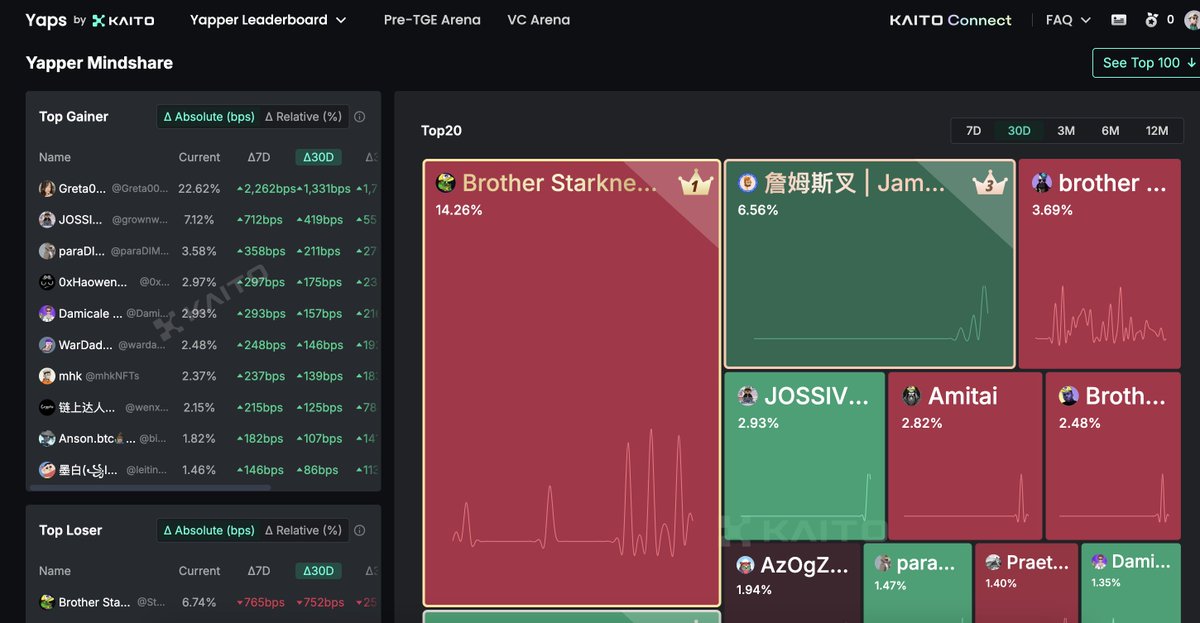Click the 22.62% current value for Greta0

199,189
